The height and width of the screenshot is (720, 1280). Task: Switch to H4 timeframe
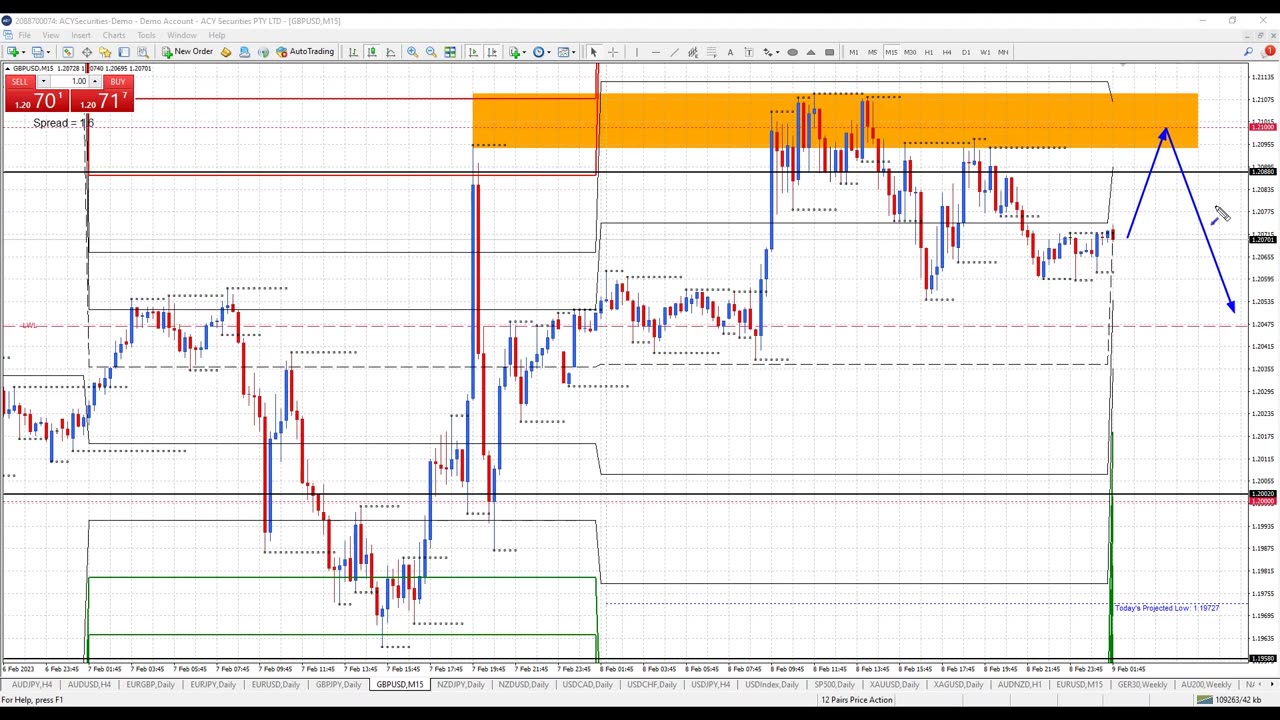click(947, 52)
